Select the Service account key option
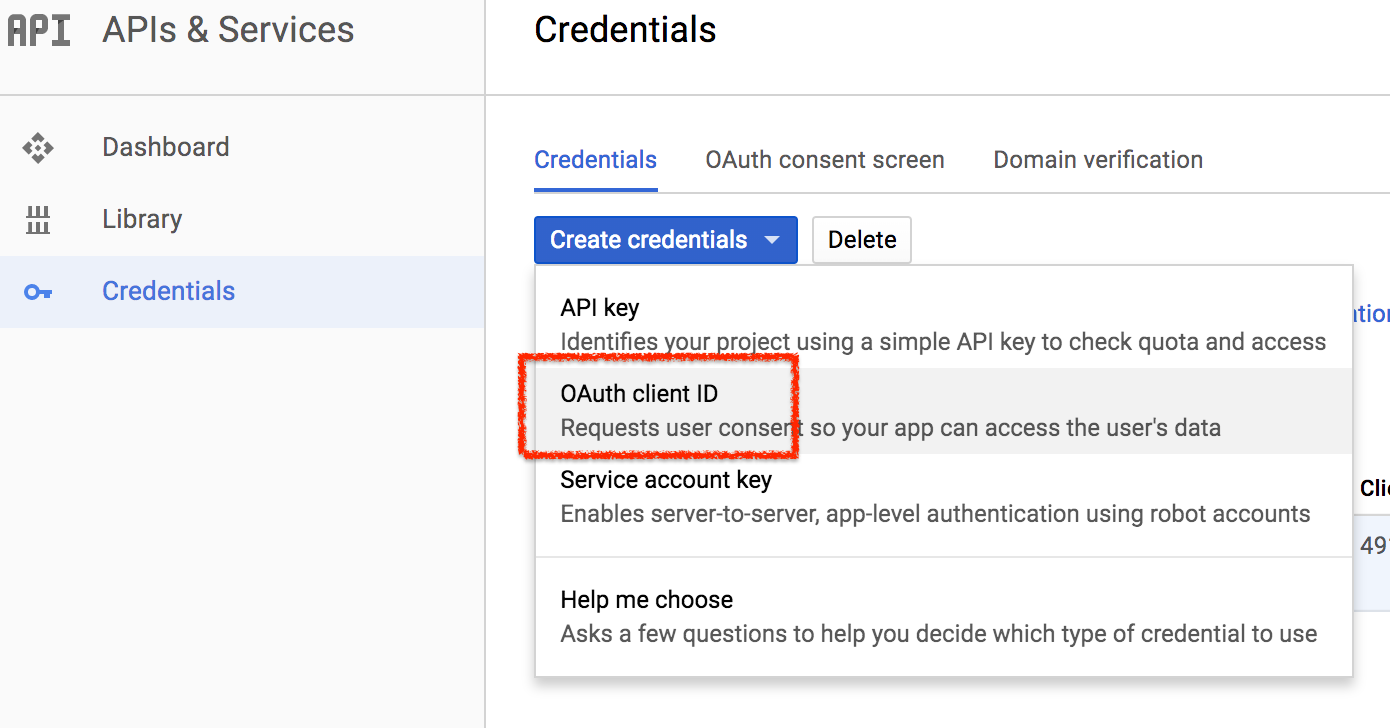The width and height of the screenshot is (1390, 728). point(944,497)
